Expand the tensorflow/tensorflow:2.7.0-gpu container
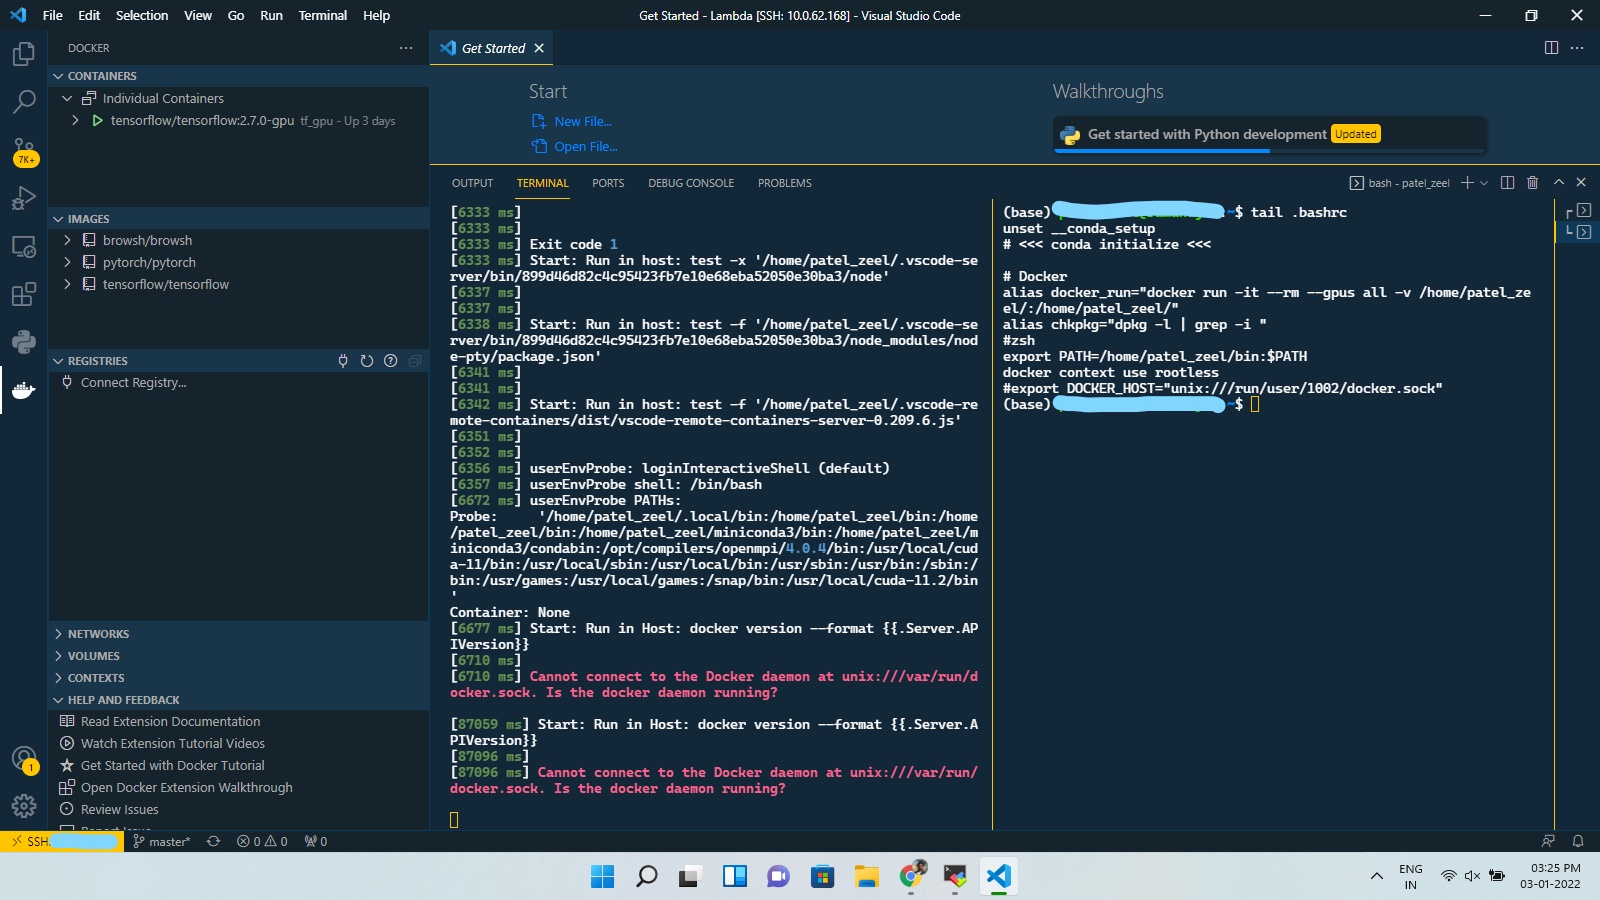 [x=75, y=120]
